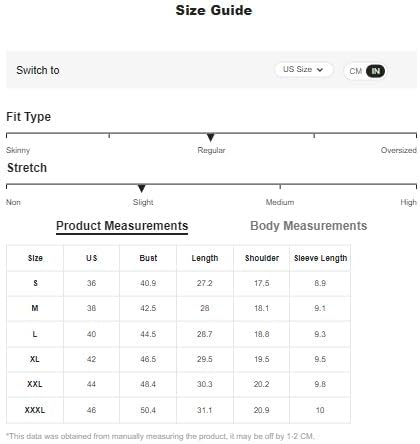Image resolution: width=420 pixels, height=444 pixels.
Task: Select the Product Measurements tab
Action: (x=122, y=226)
